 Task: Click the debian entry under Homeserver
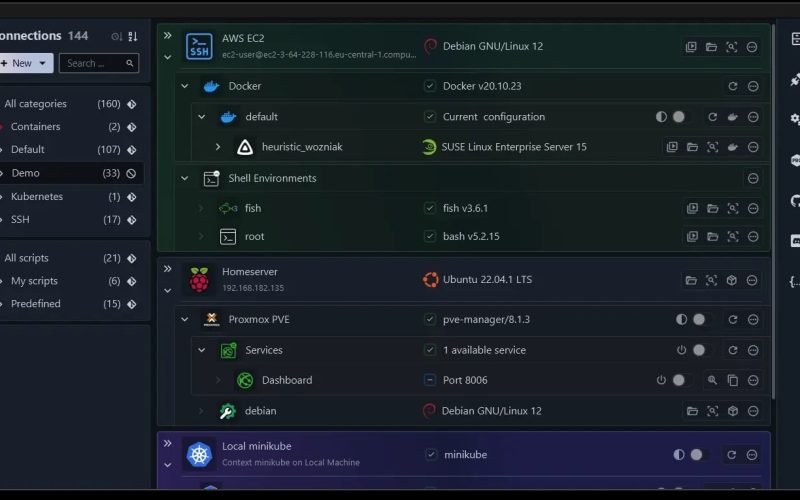(x=260, y=411)
